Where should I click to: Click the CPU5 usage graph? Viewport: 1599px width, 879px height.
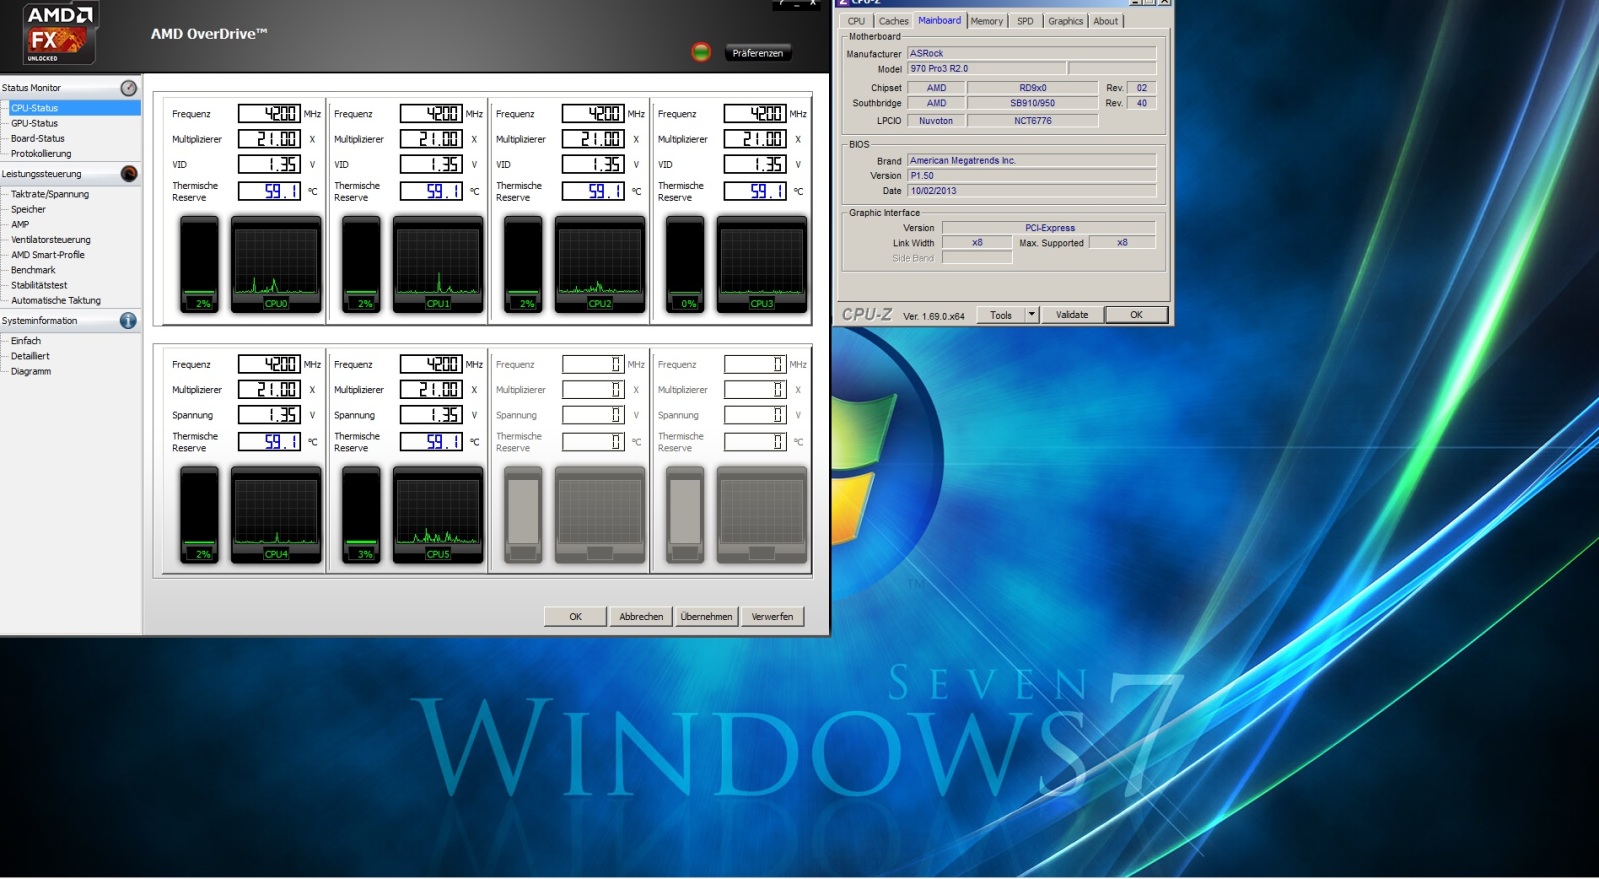438,515
